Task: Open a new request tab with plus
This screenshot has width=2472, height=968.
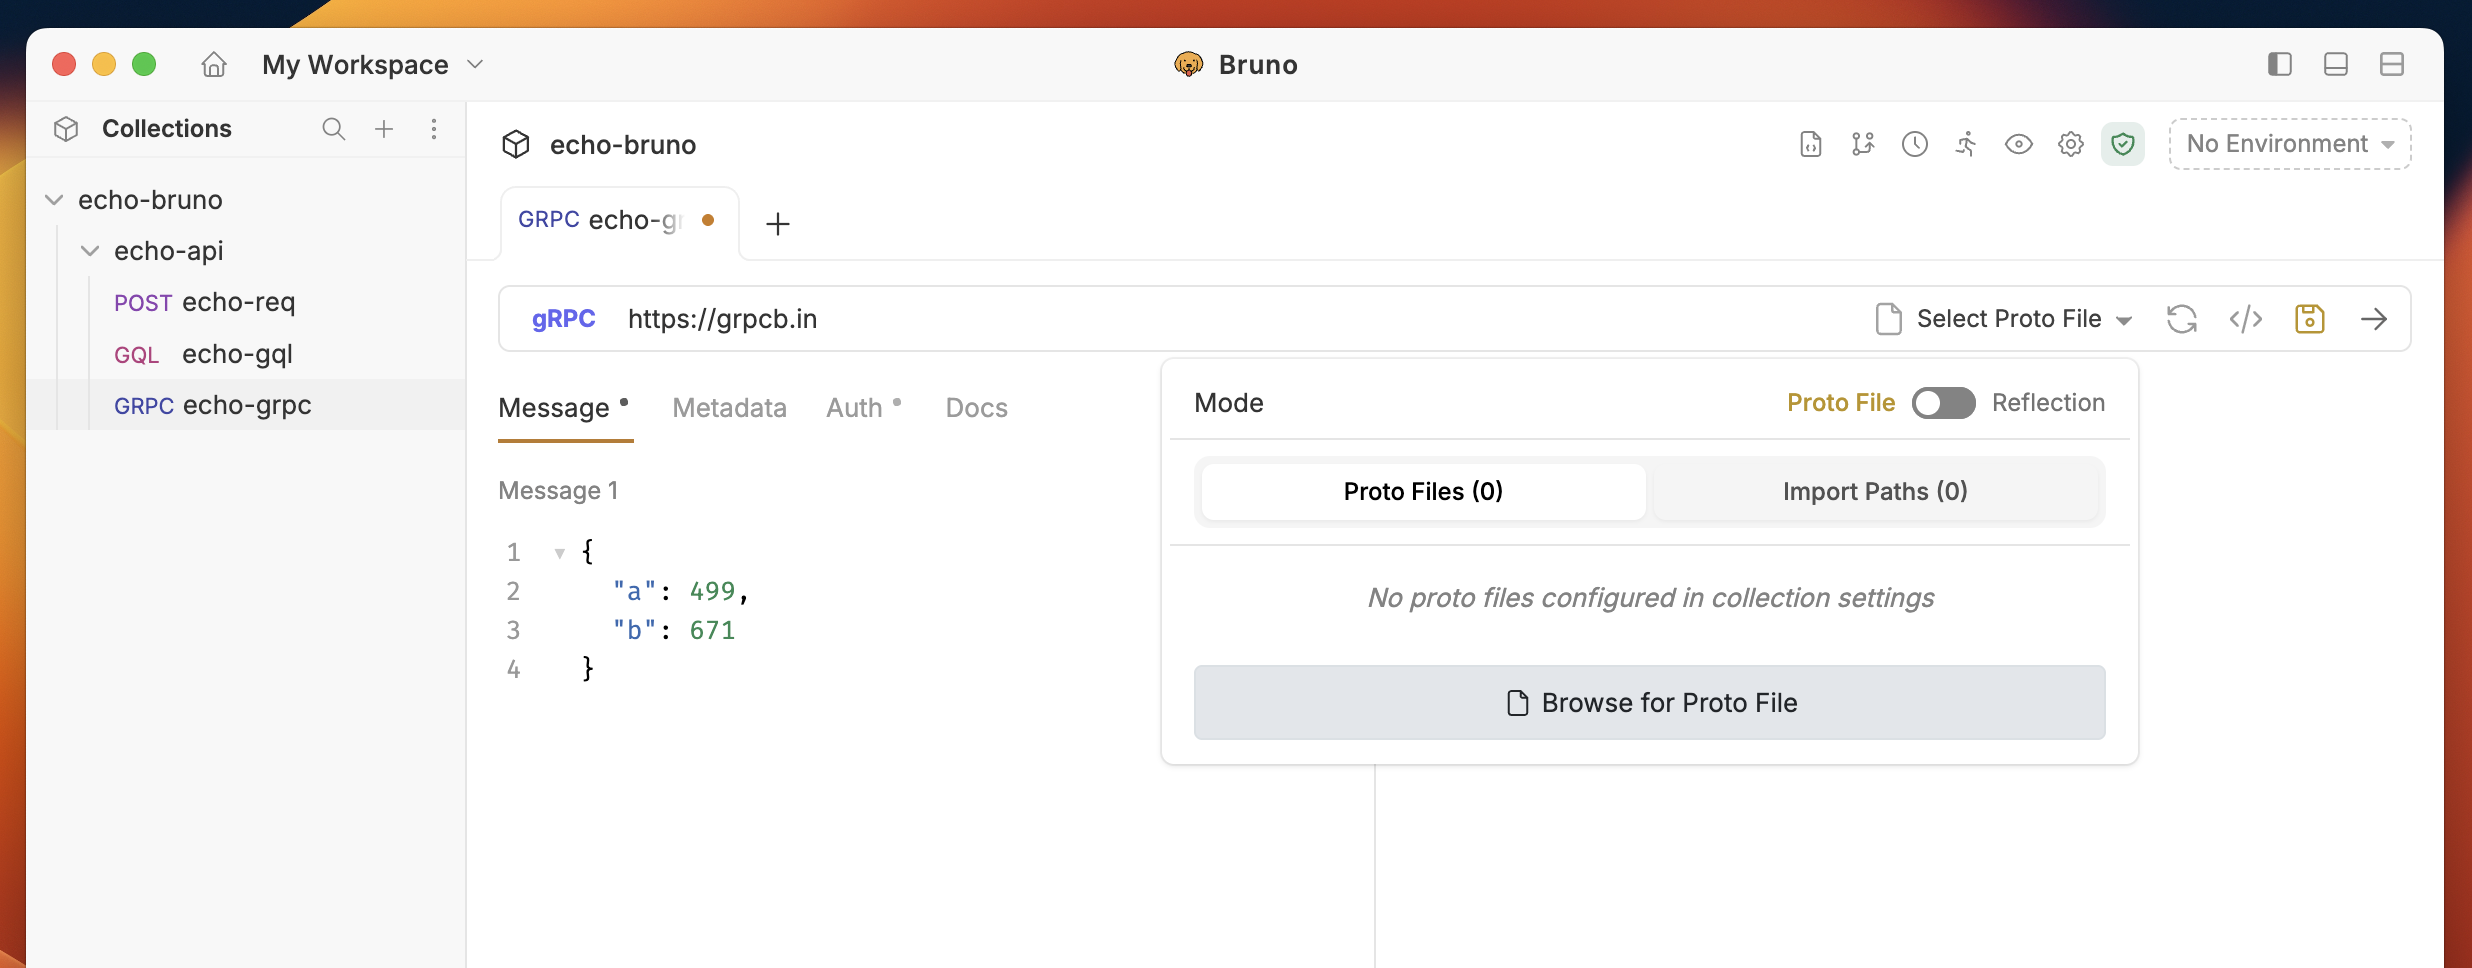Action: (778, 224)
